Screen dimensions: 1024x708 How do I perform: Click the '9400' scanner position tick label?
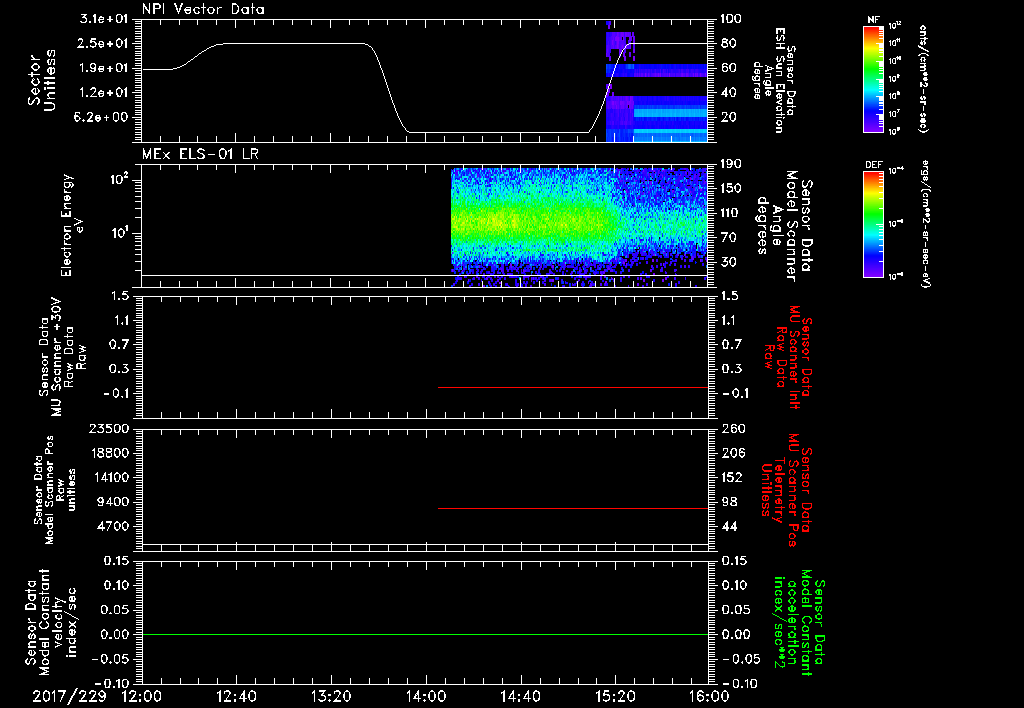point(112,502)
